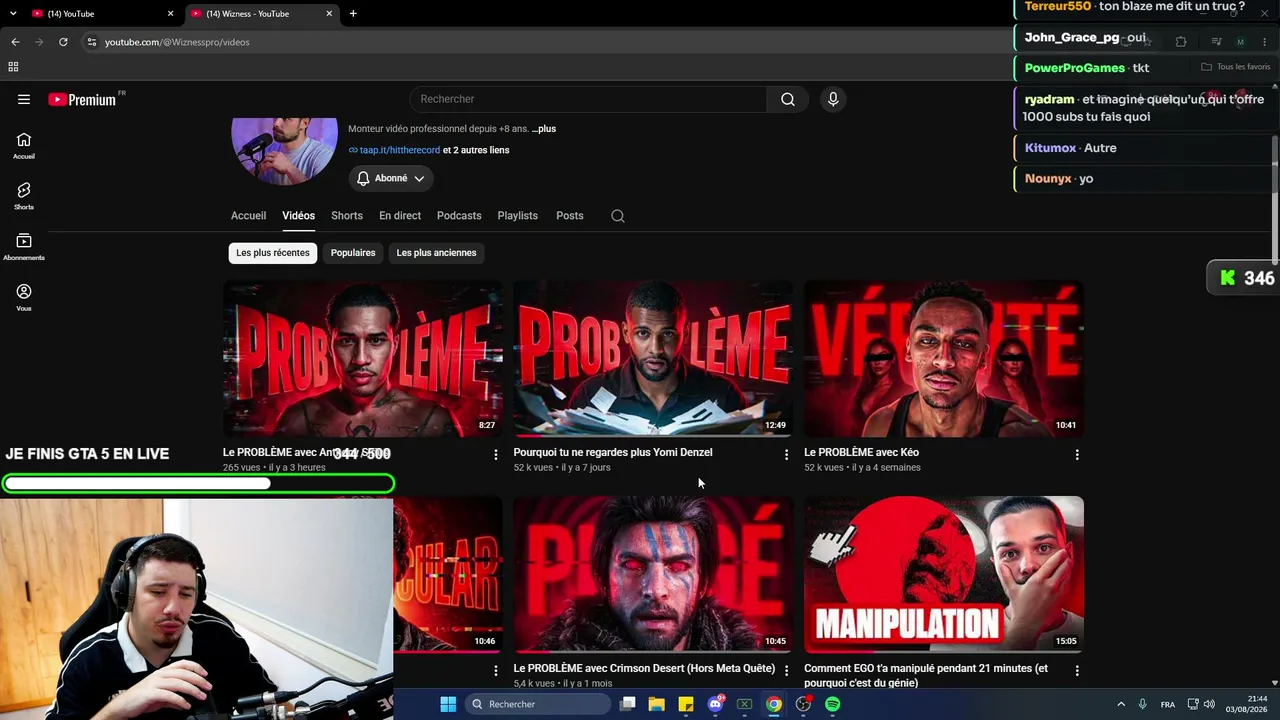Play the 15:05 MANIPULATION thumbnail
The height and width of the screenshot is (720, 1280).
click(944, 574)
